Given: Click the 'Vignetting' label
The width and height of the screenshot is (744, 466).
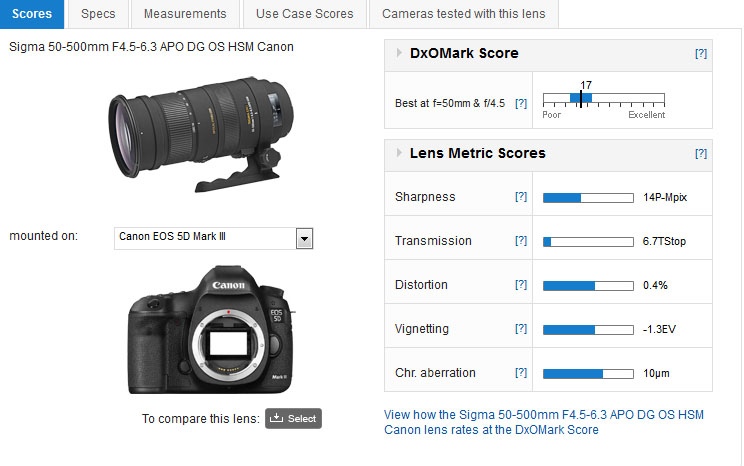Looking at the screenshot, I should coord(422,329).
